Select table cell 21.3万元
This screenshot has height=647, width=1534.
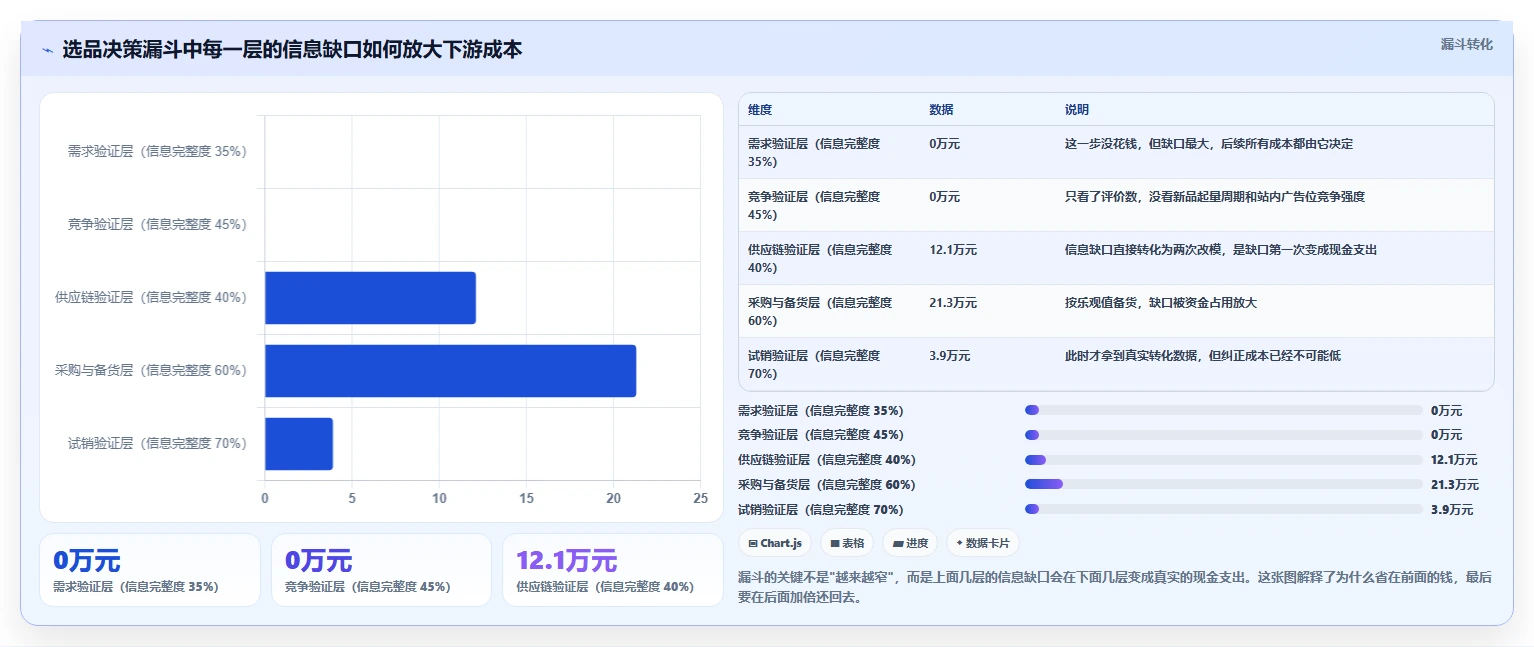point(953,303)
